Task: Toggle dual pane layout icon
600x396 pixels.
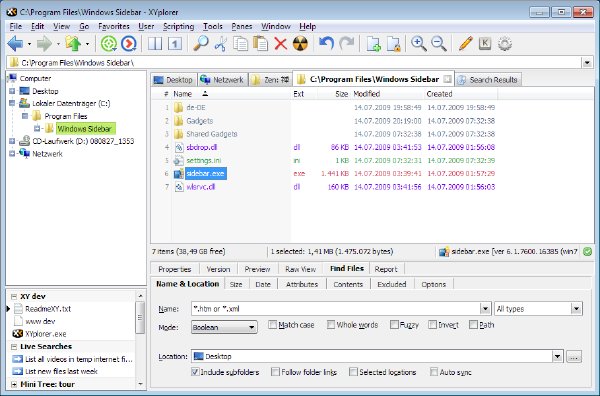Action: click(x=155, y=44)
